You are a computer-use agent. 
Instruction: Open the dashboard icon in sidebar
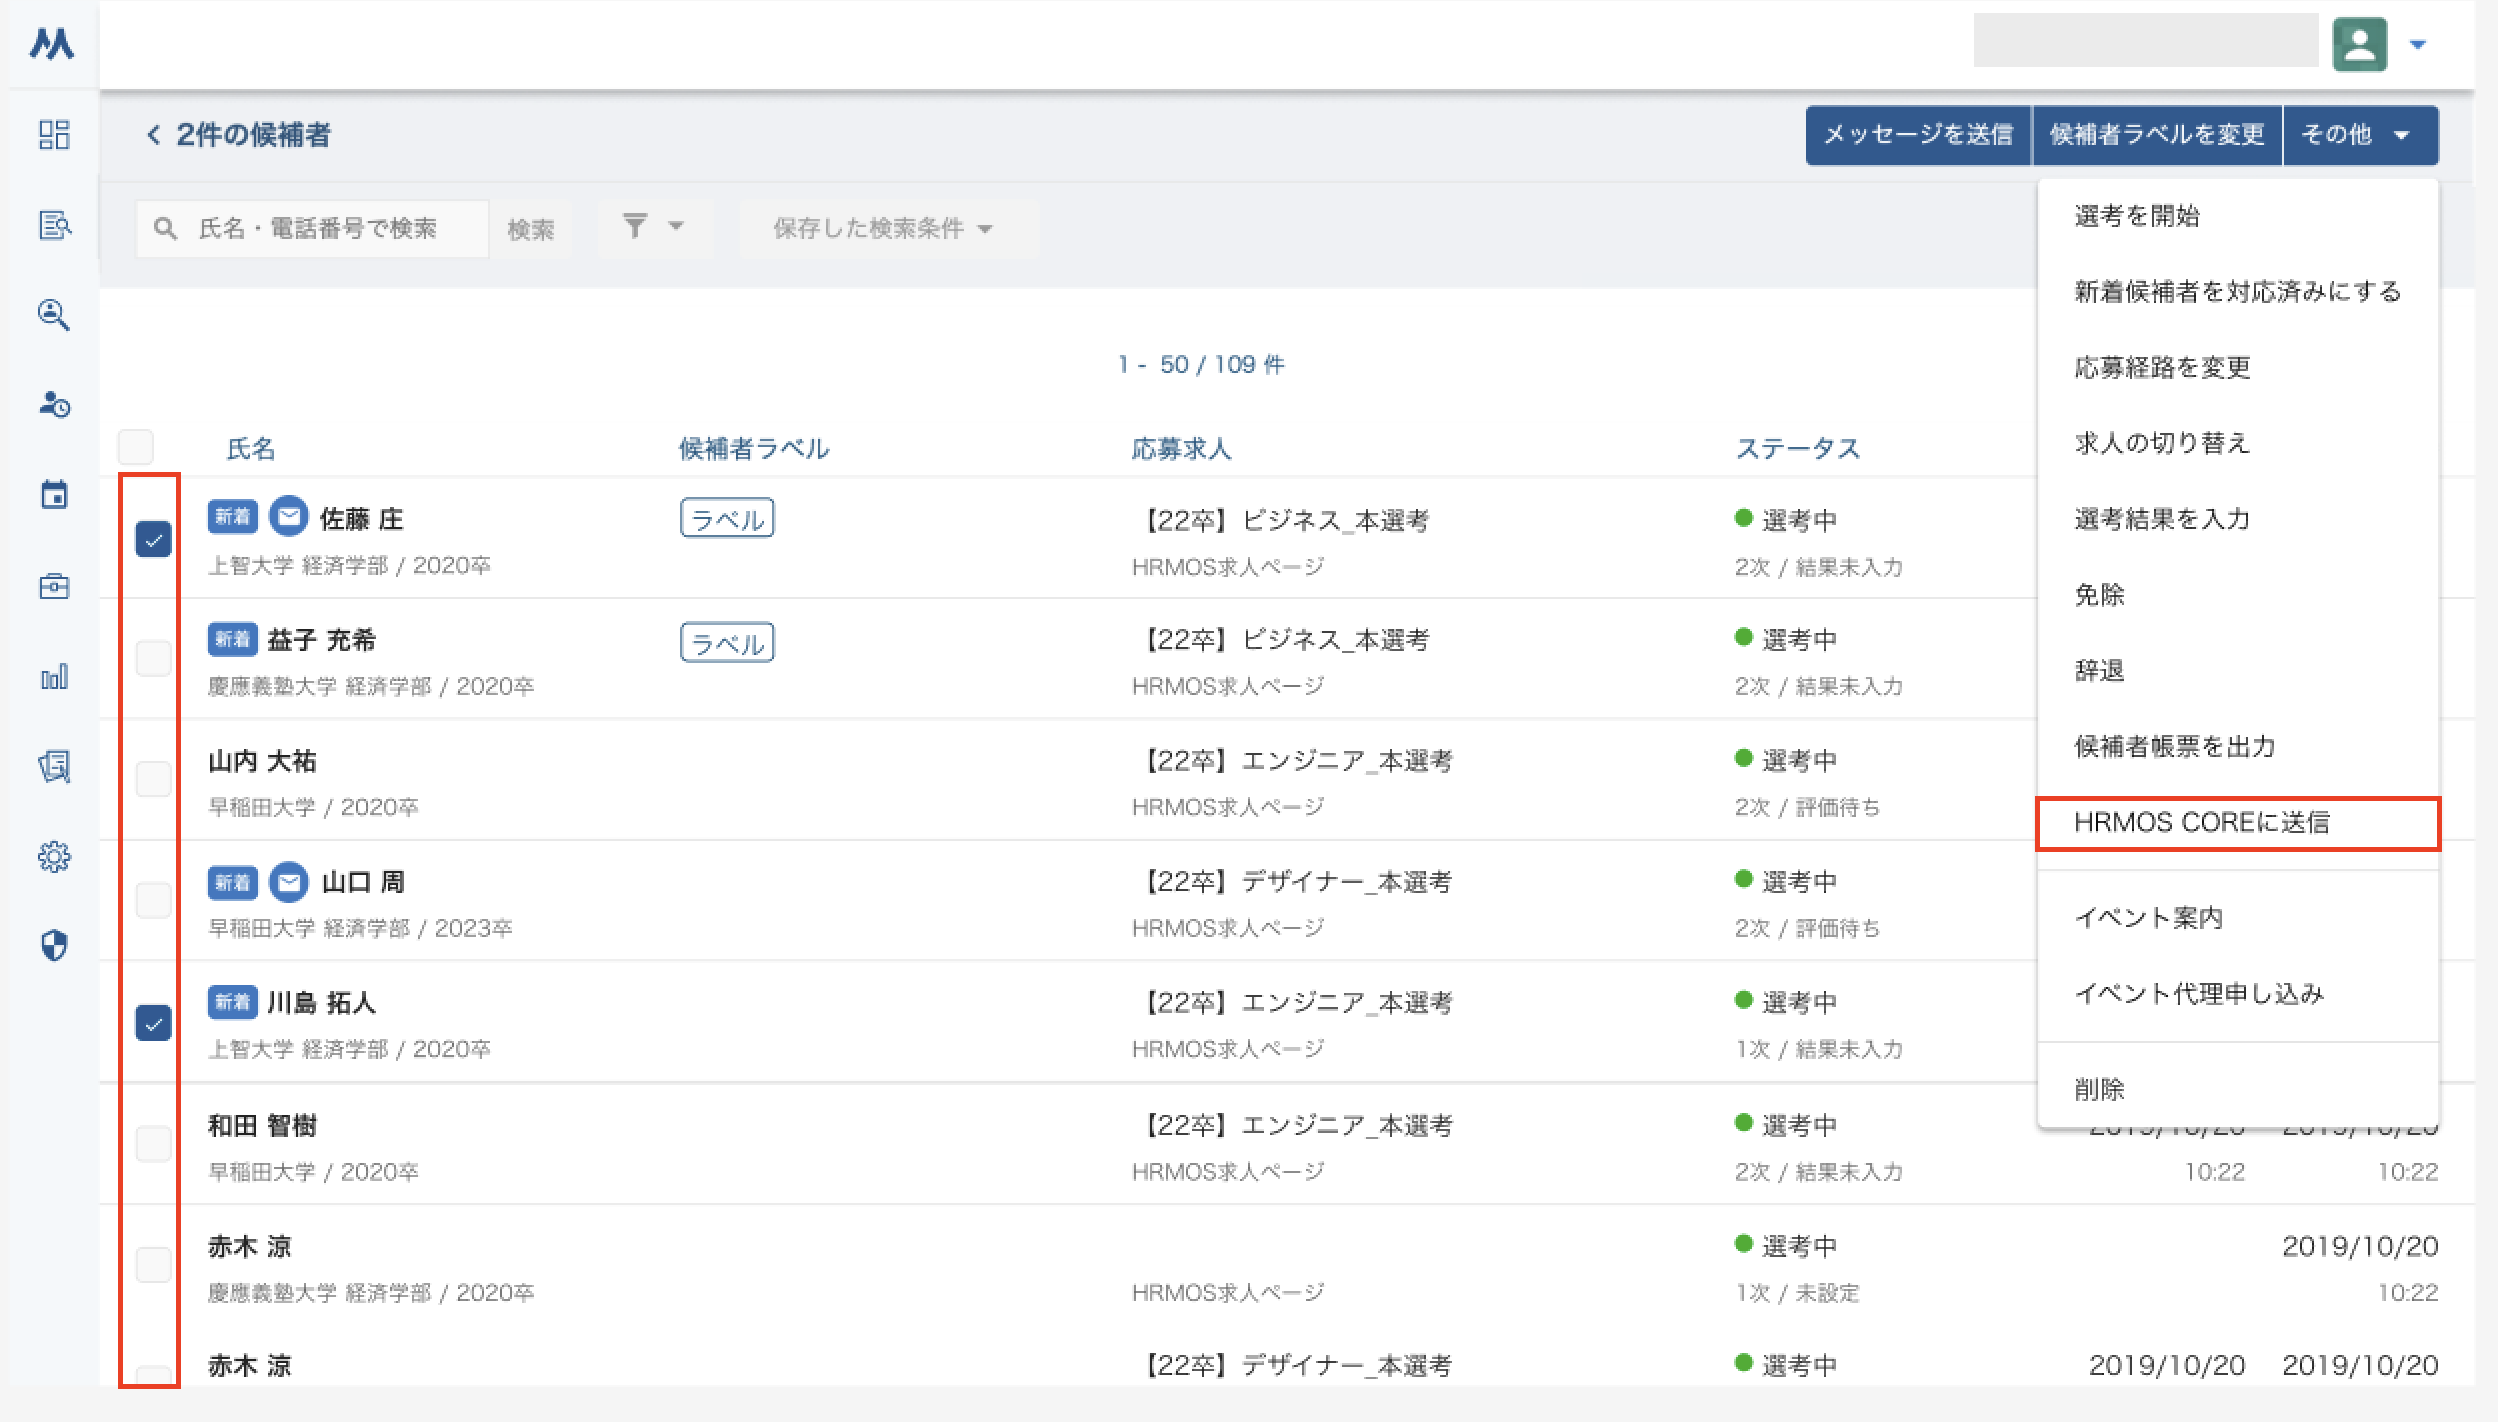coord(54,135)
